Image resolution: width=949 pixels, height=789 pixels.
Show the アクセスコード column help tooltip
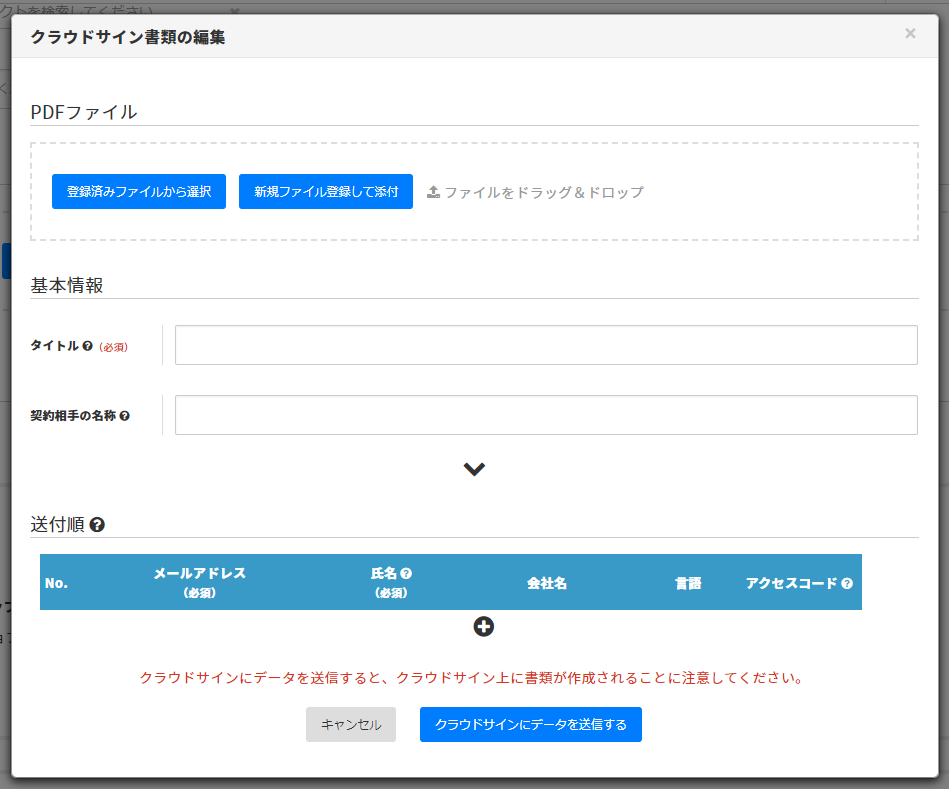coord(847,584)
